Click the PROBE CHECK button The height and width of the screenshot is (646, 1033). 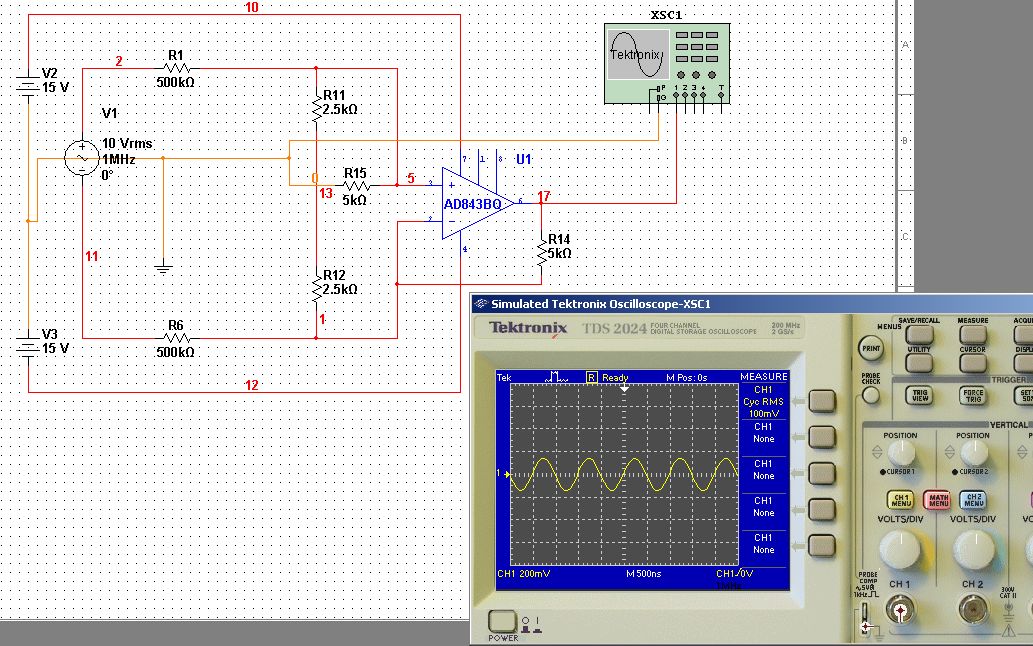(x=870, y=395)
